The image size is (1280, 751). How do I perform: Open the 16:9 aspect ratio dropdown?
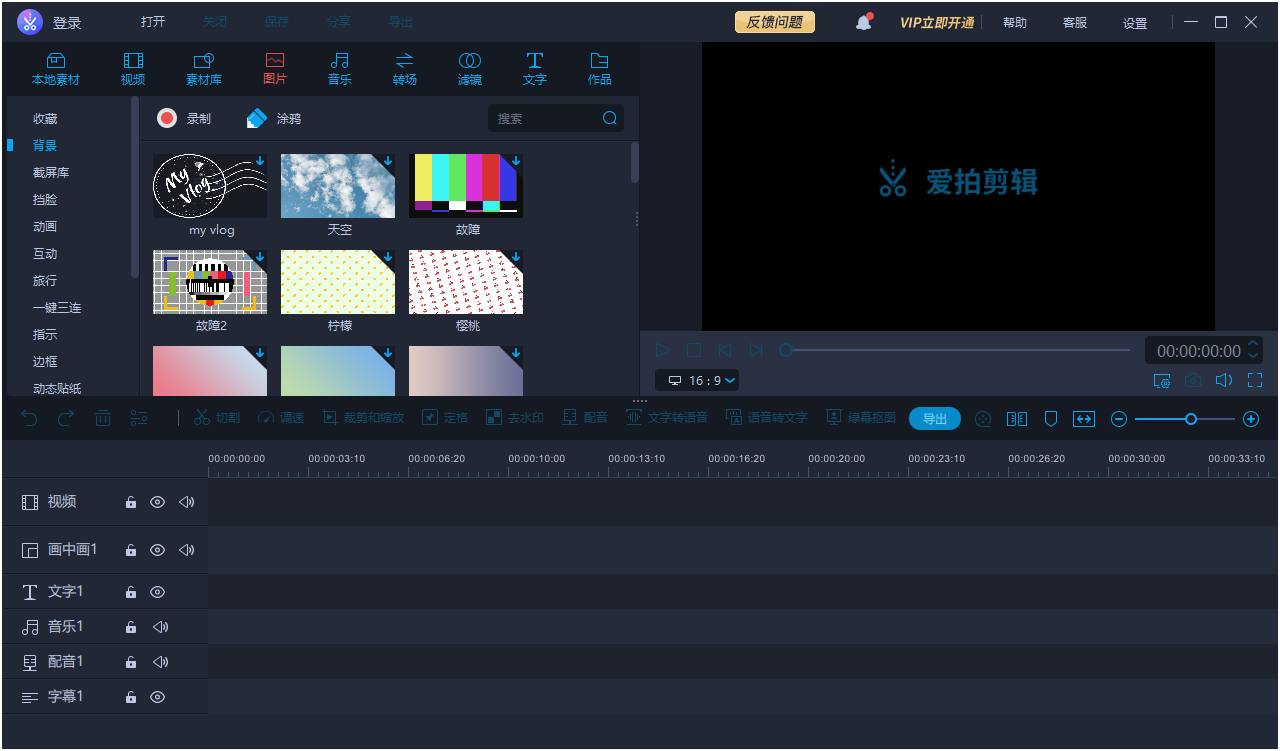pos(697,380)
